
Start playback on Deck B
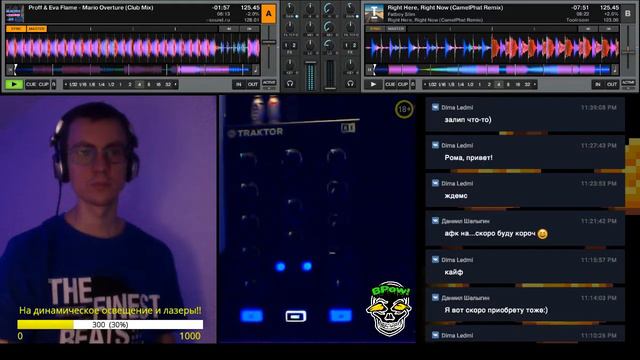373,84
